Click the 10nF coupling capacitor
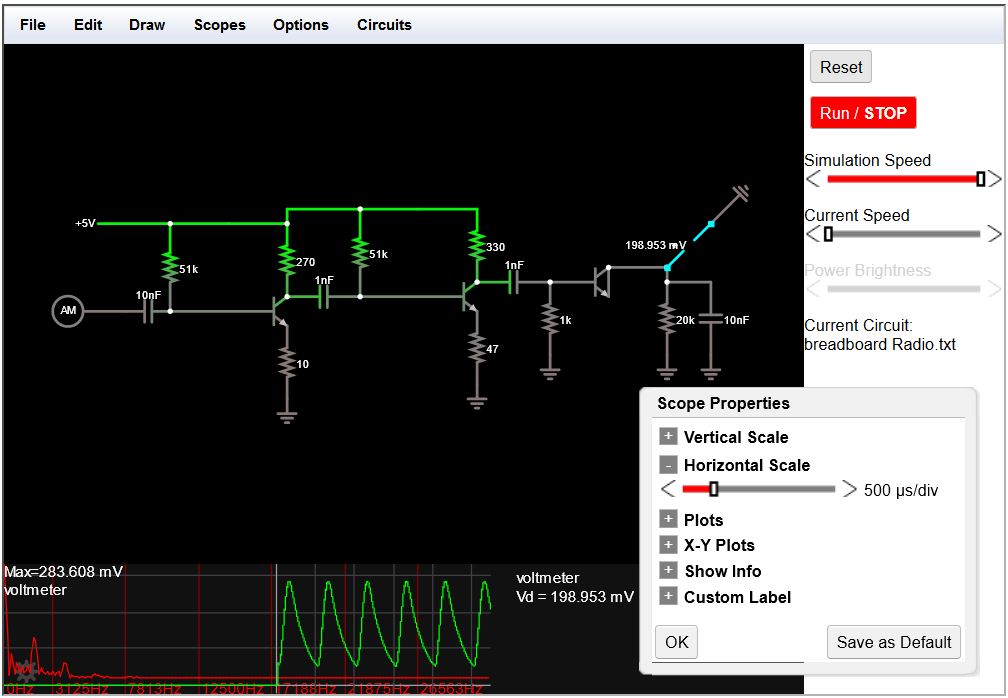Image resolution: width=1008 pixels, height=698 pixels. click(x=148, y=312)
